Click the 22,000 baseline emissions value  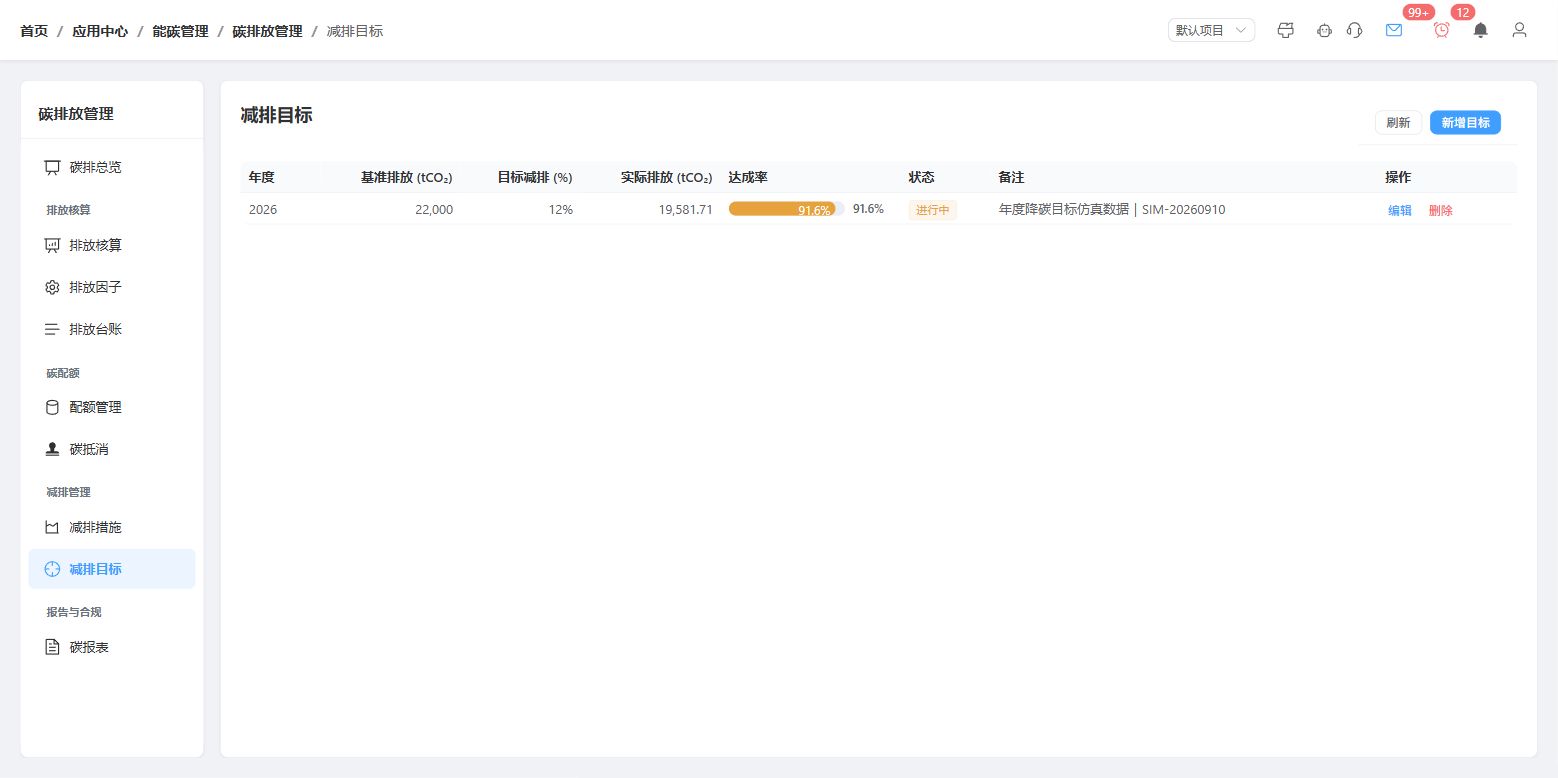[x=434, y=210]
